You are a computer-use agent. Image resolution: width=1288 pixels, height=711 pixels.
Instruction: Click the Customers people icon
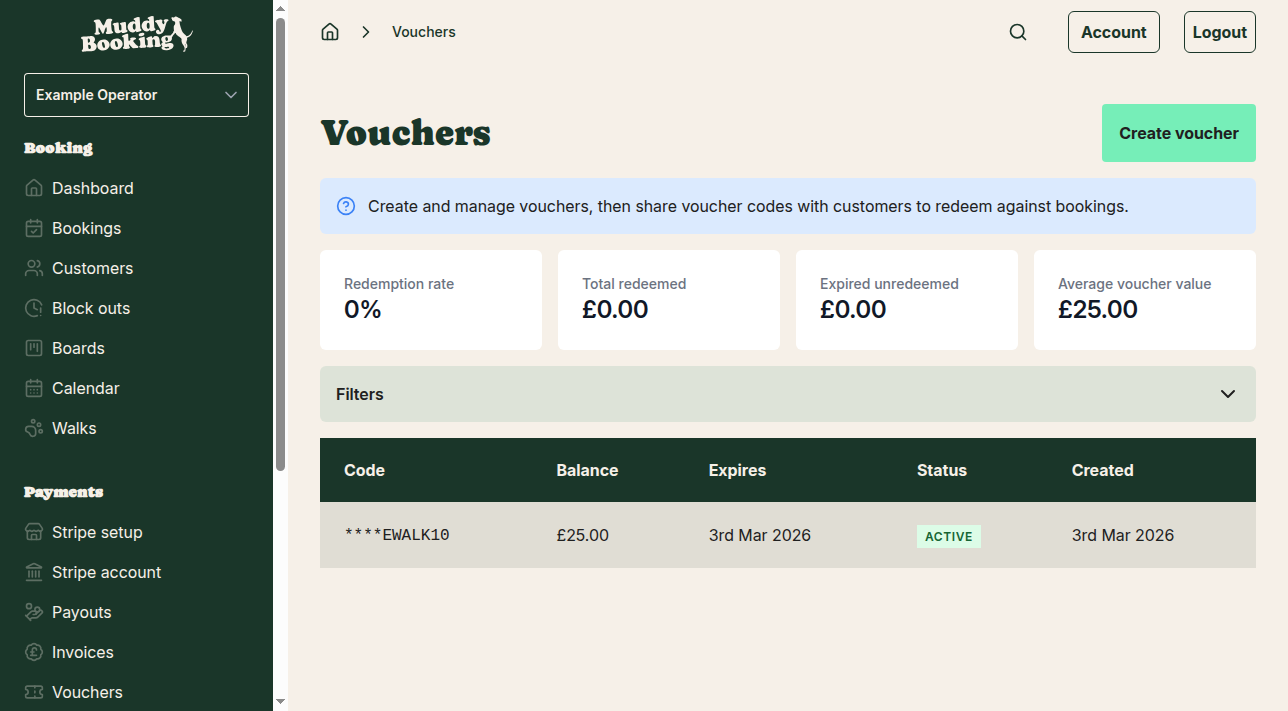pos(32,268)
